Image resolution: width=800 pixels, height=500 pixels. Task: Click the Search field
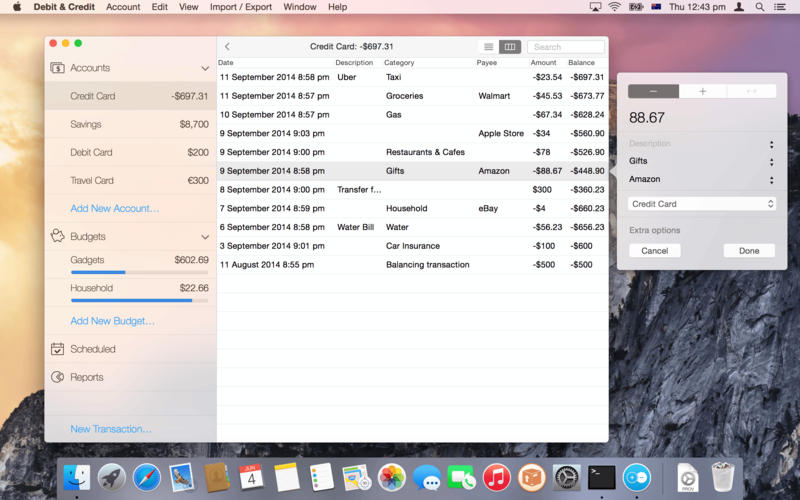[x=566, y=47]
